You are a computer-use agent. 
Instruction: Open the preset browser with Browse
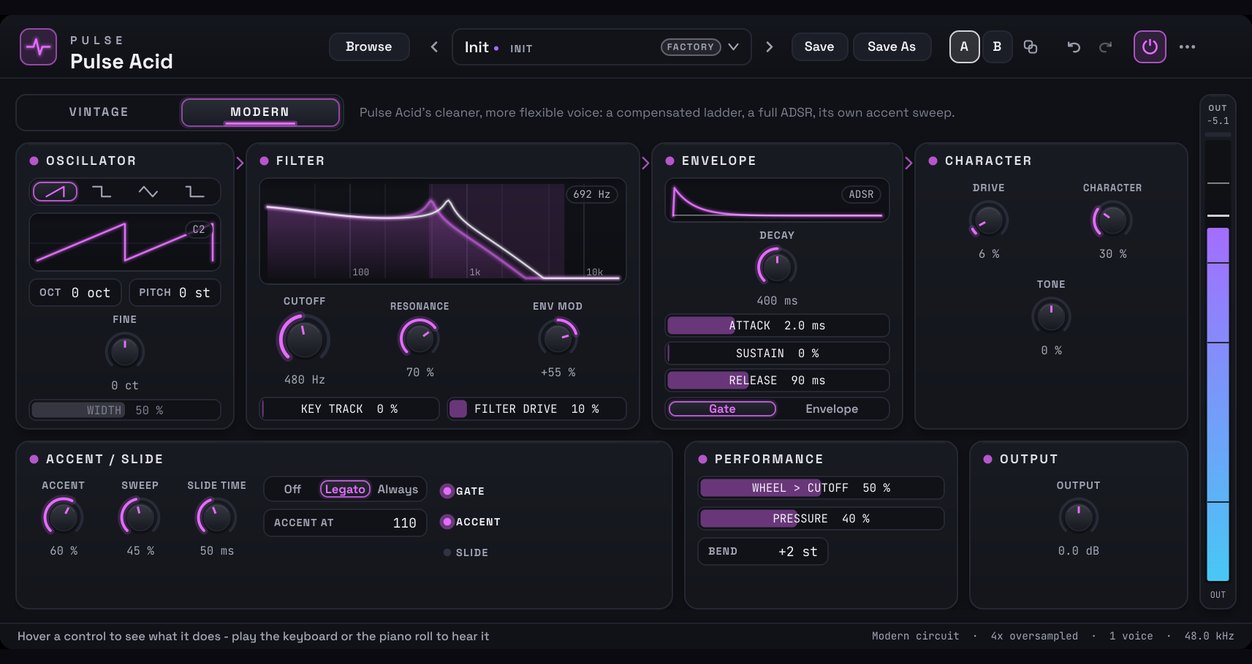click(x=369, y=47)
